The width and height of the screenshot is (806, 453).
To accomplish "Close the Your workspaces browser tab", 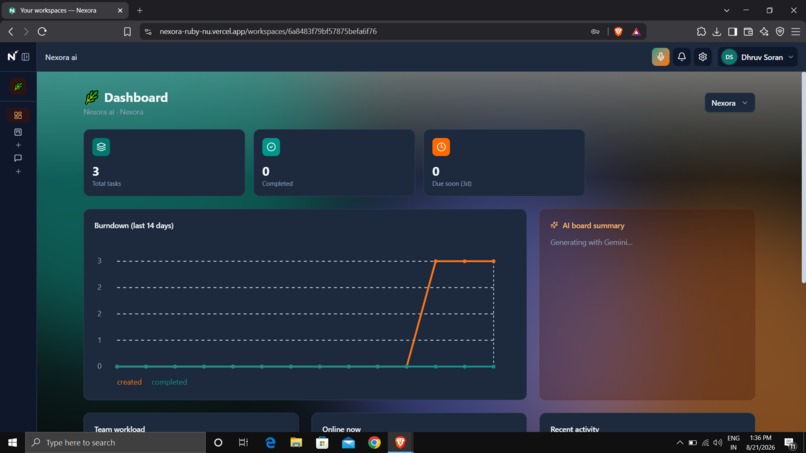I will pos(120,10).
